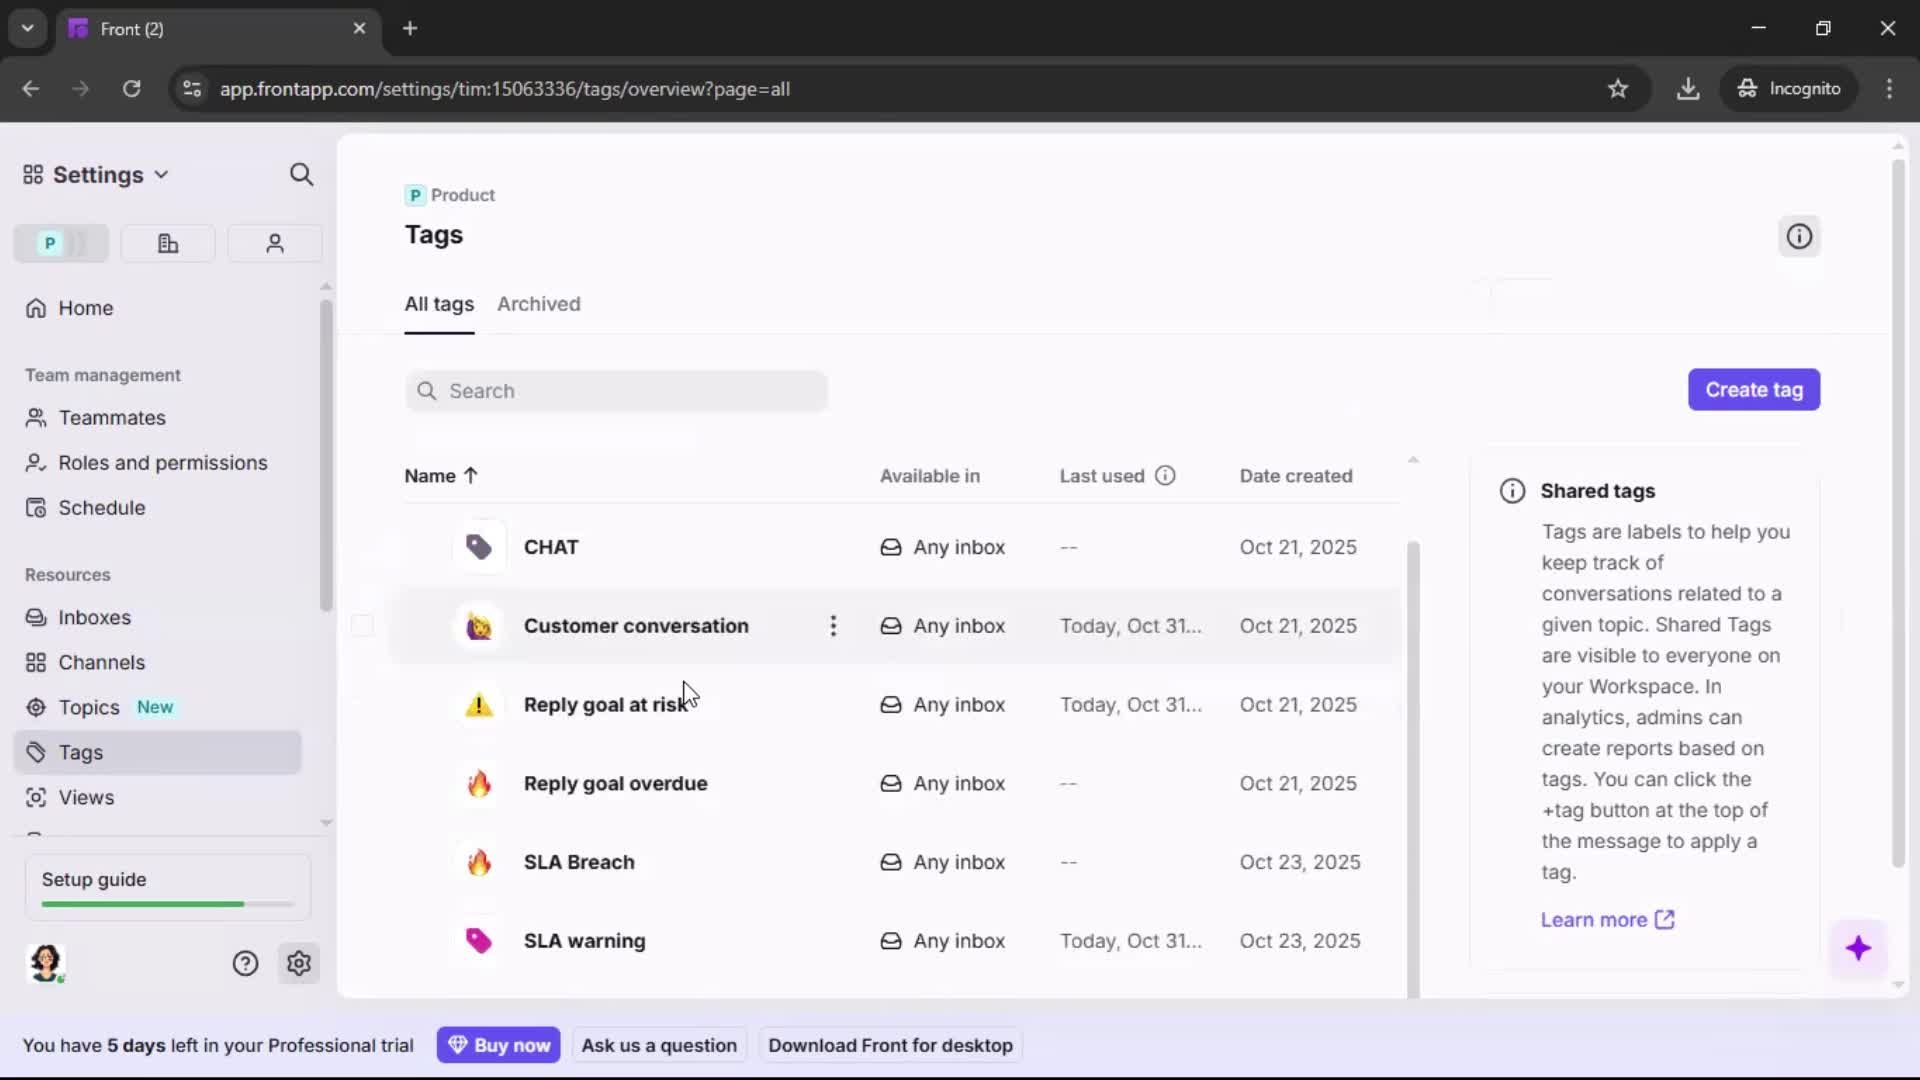Screen dimensions: 1920x1080
Task: Sort tags by Name column
Action: coord(441,476)
